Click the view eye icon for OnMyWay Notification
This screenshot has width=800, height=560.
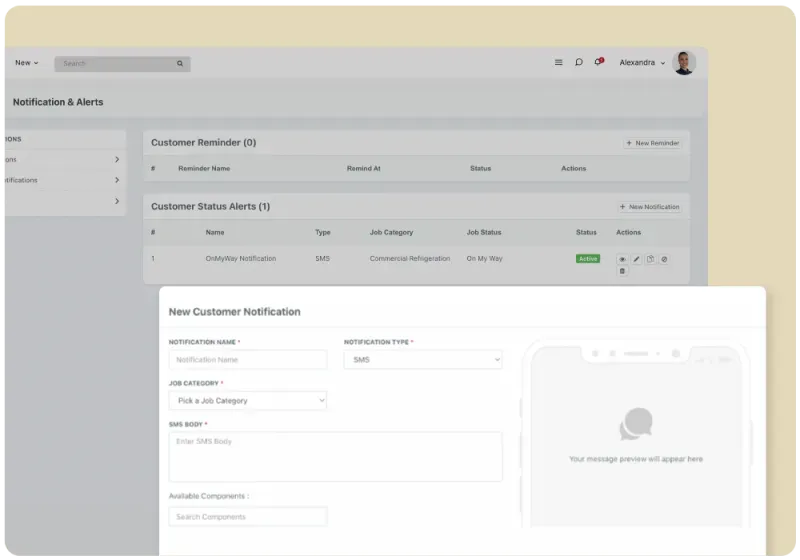[x=622, y=259]
